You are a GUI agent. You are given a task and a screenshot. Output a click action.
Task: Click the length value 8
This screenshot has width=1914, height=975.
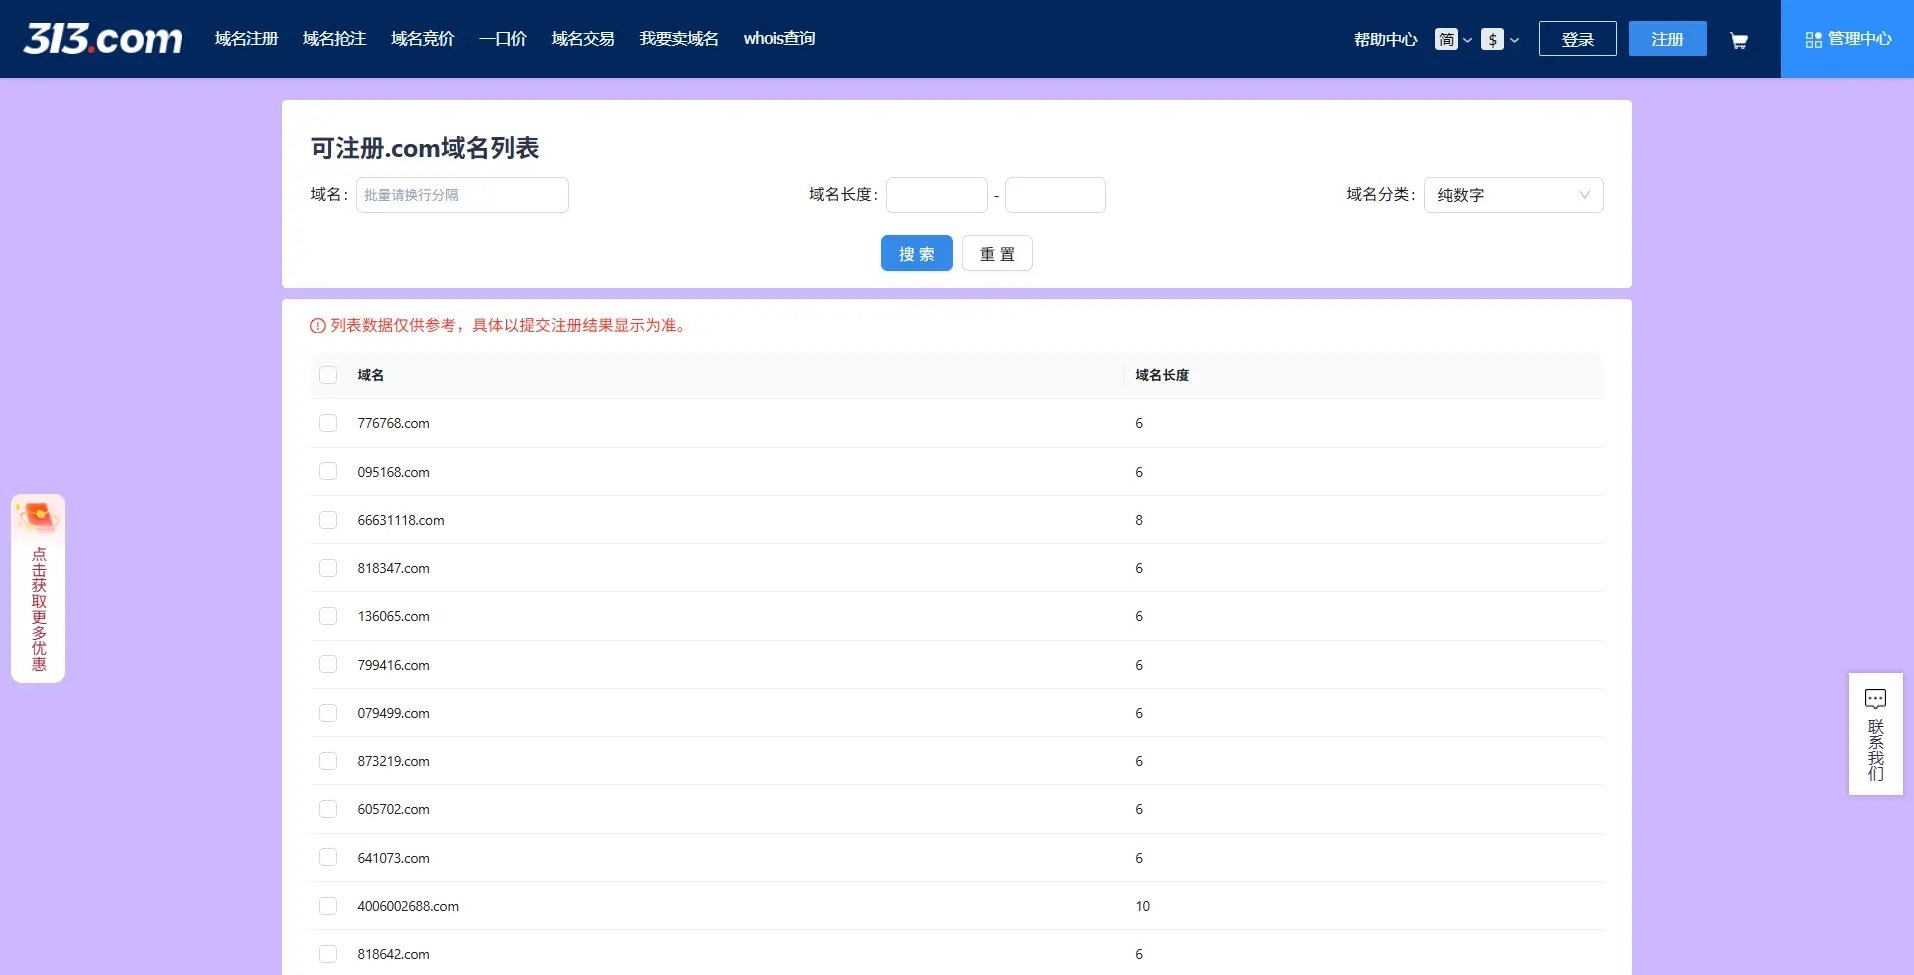pos(1139,520)
